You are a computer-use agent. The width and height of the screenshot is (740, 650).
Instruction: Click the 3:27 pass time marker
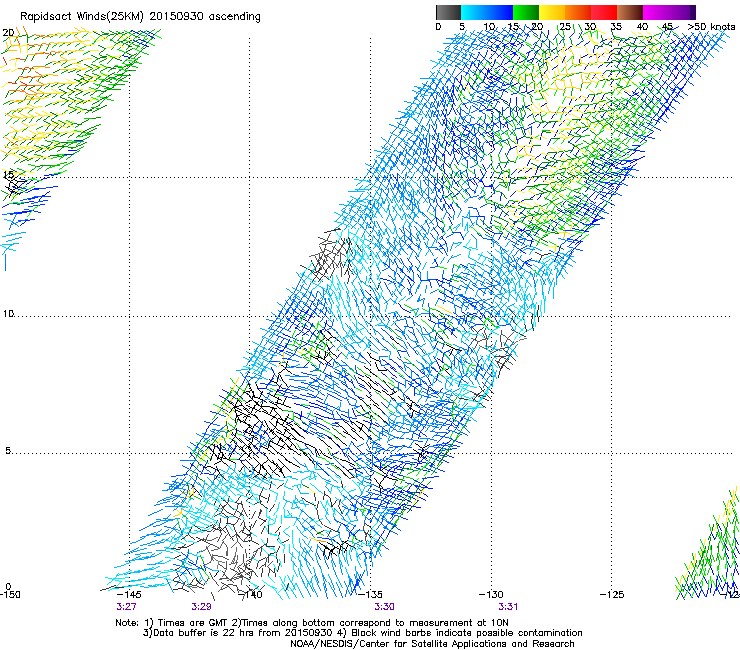[126, 607]
